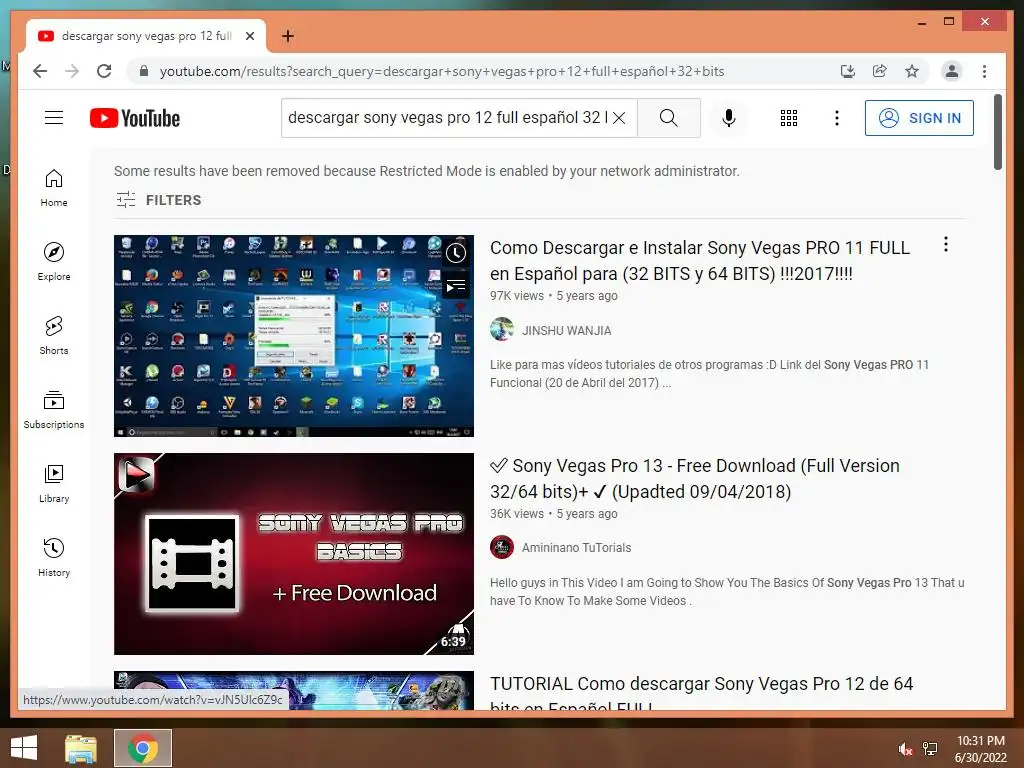Go to Home in the sidebar
Image resolution: width=1024 pixels, height=768 pixels.
54,188
